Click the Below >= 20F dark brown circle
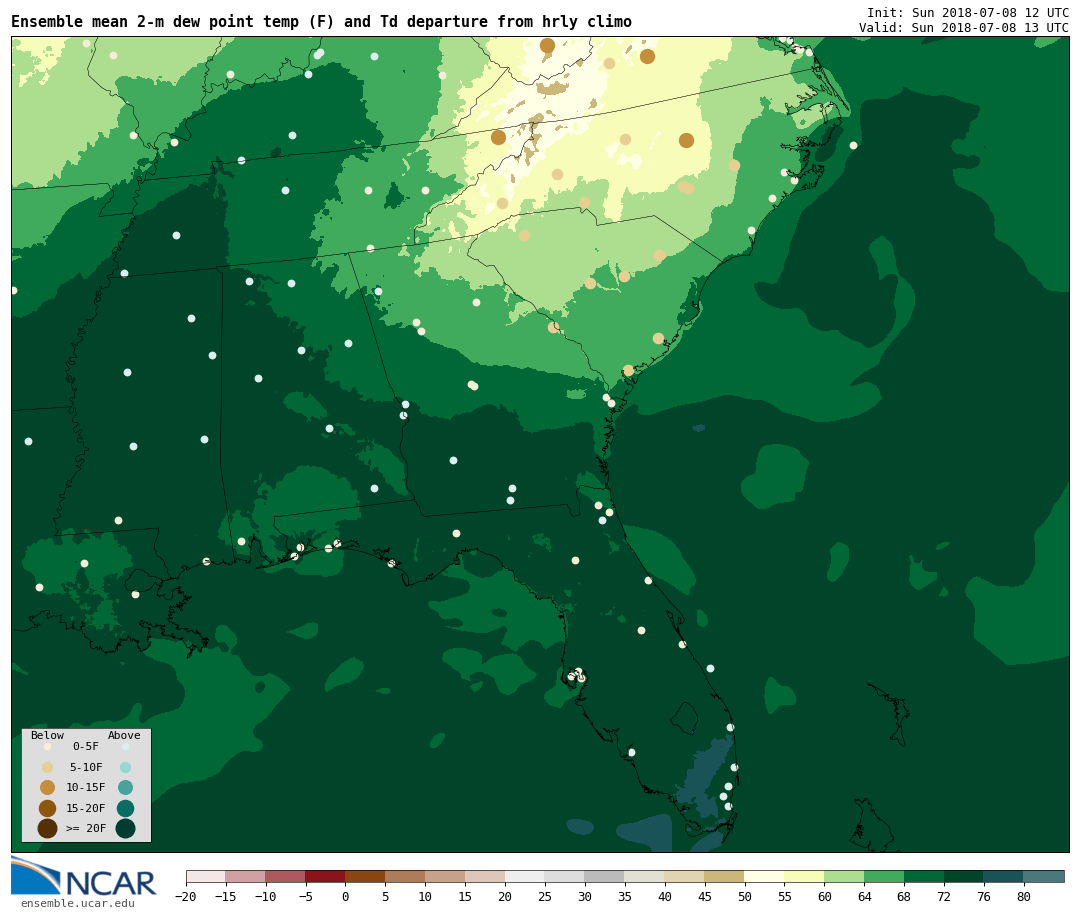Image resolution: width=1080 pixels, height=915 pixels. tap(47, 828)
